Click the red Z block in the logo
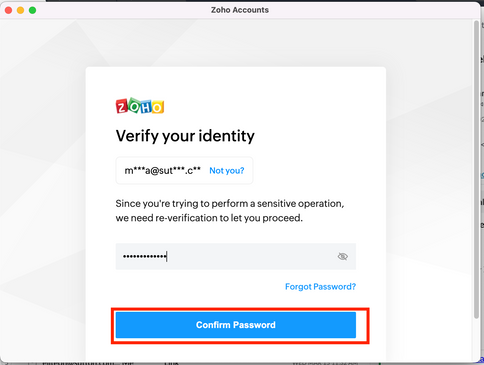 pos(122,107)
